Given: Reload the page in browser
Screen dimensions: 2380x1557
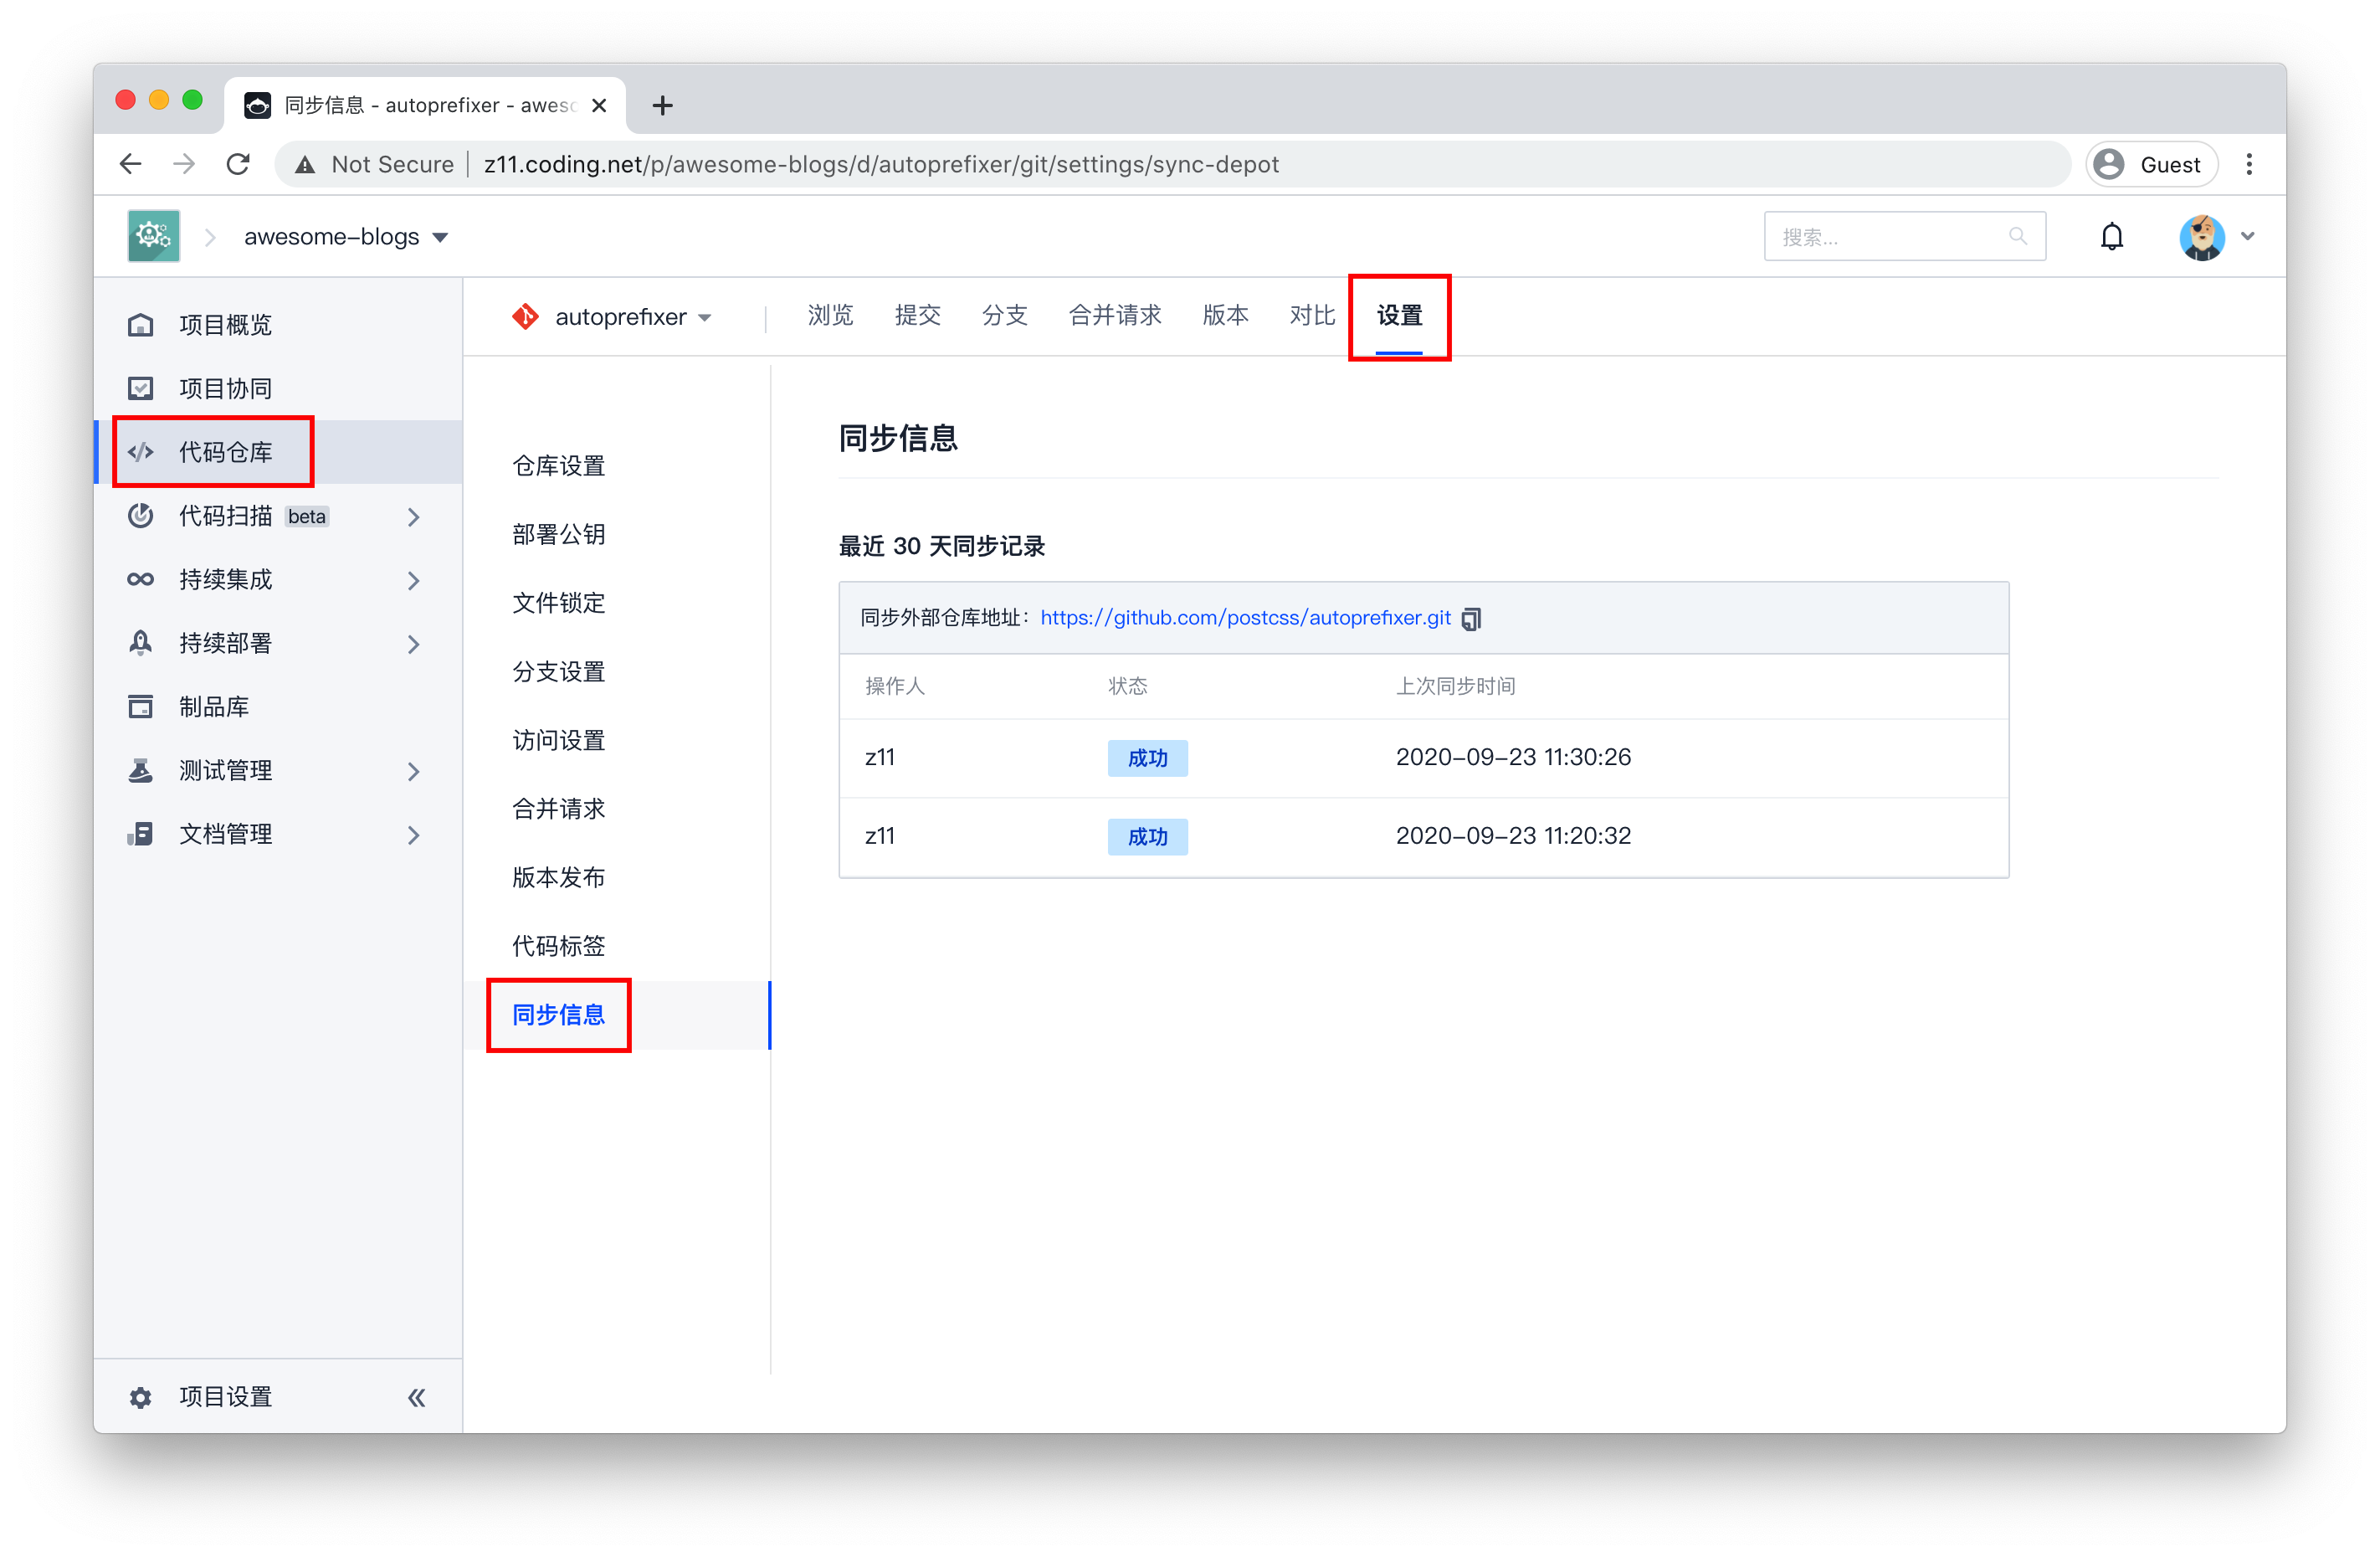Looking at the screenshot, I should (238, 164).
